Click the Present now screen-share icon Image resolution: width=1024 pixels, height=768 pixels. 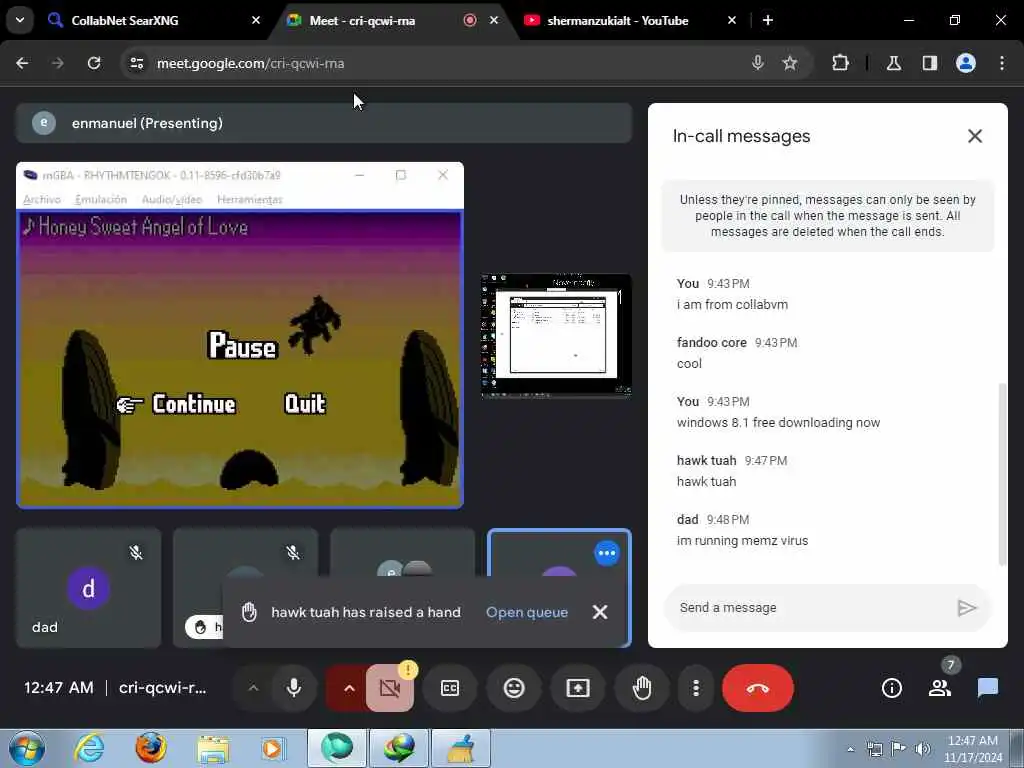(x=578, y=688)
